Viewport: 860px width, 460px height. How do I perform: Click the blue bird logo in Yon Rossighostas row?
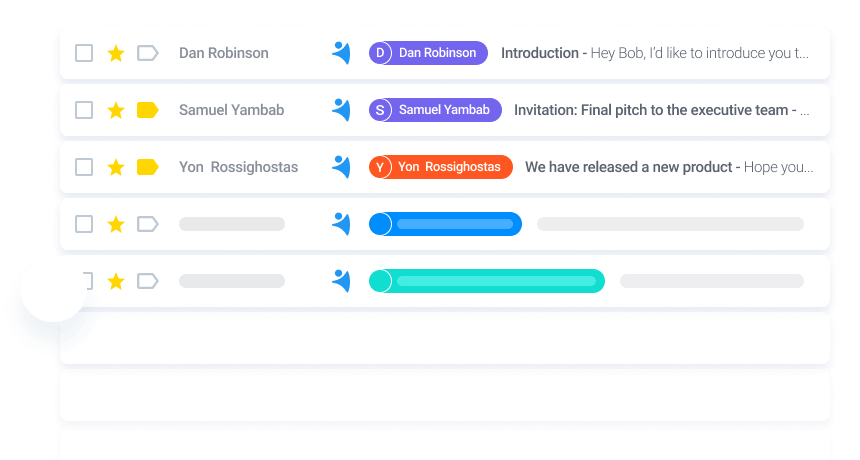[341, 167]
